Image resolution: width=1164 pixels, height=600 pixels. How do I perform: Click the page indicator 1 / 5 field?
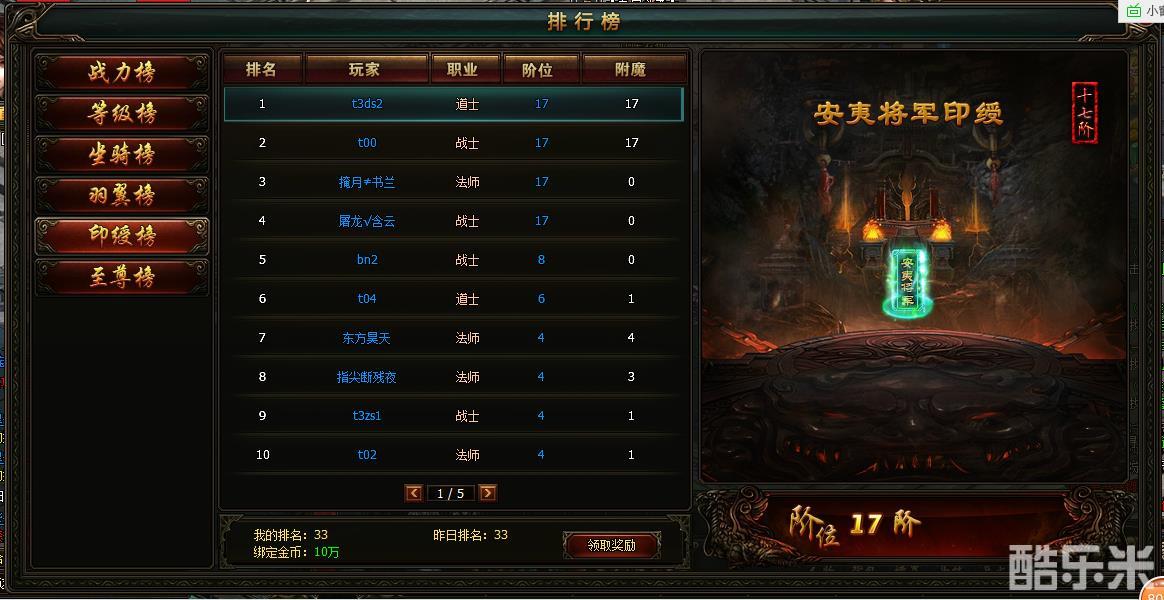click(x=451, y=493)
